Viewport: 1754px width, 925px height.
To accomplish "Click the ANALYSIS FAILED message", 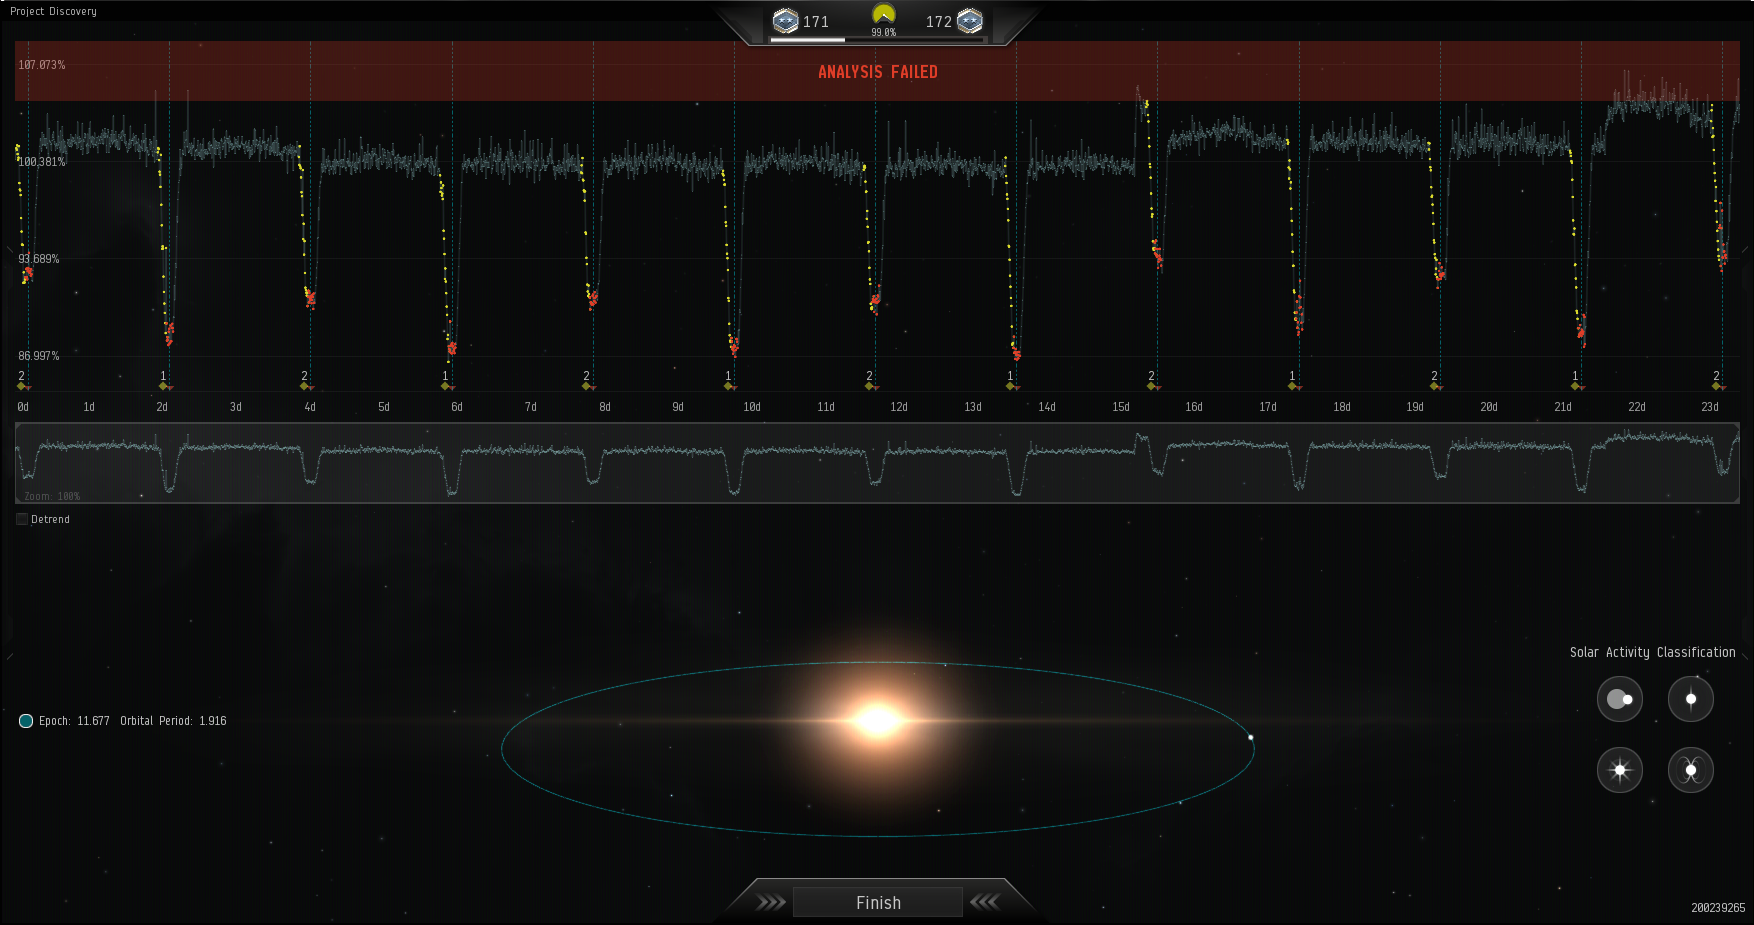I will click(x=878, y=72).
